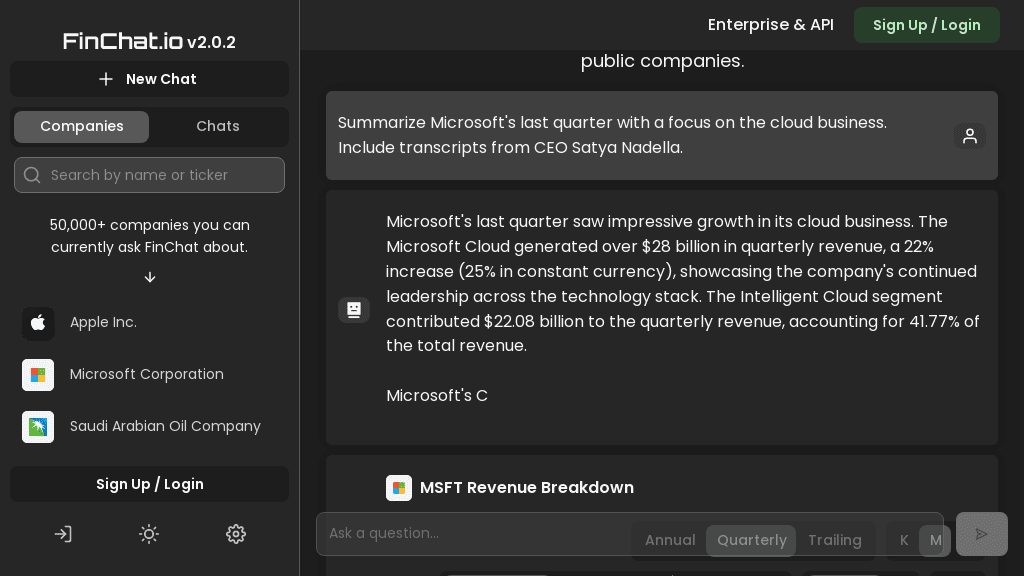Click the Saudi Arabian Oil Company logo
Viewport: 1024px width, 576px height.
[38, 426]
